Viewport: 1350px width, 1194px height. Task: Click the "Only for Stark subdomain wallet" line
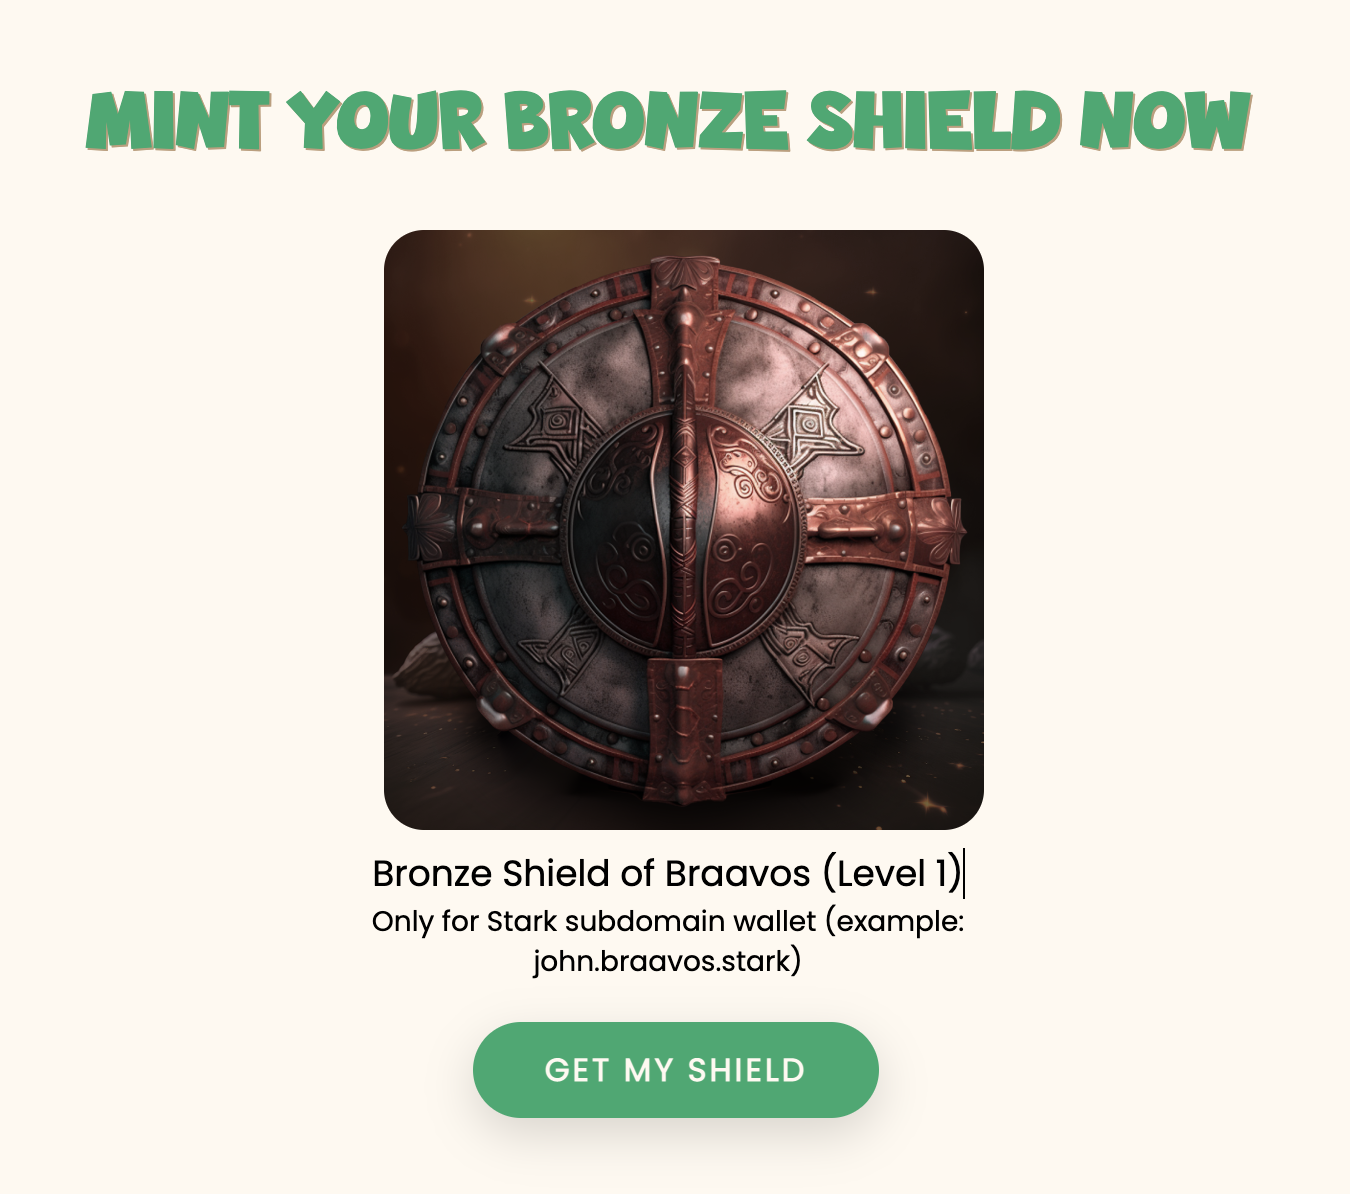(594, 920)
